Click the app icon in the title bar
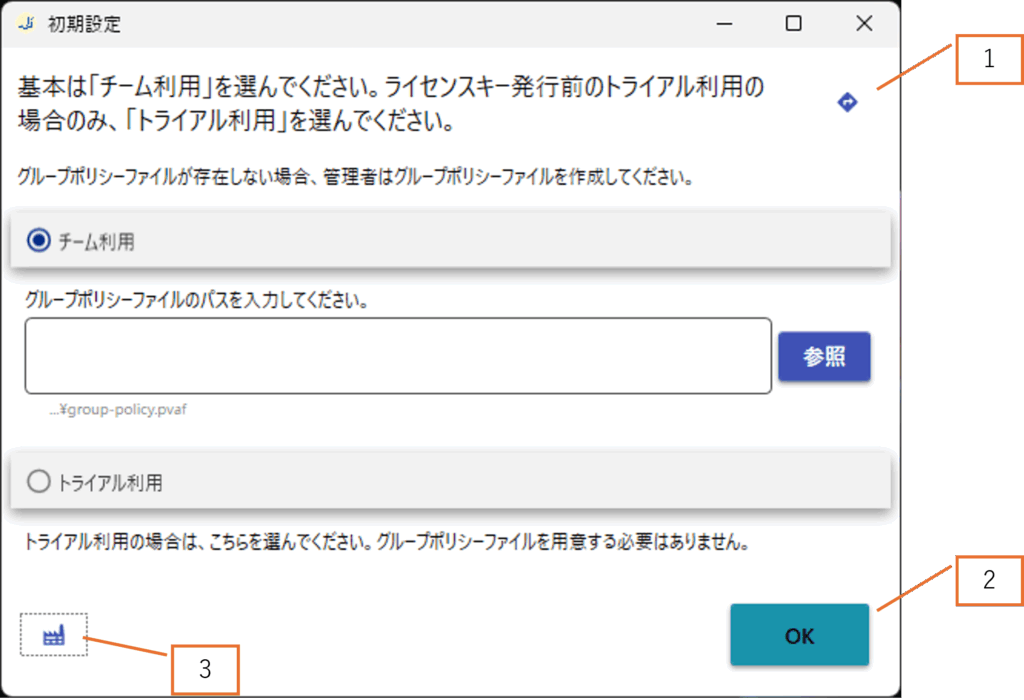The height and width of the screenshot is (700, 1024). click(28, 24)
